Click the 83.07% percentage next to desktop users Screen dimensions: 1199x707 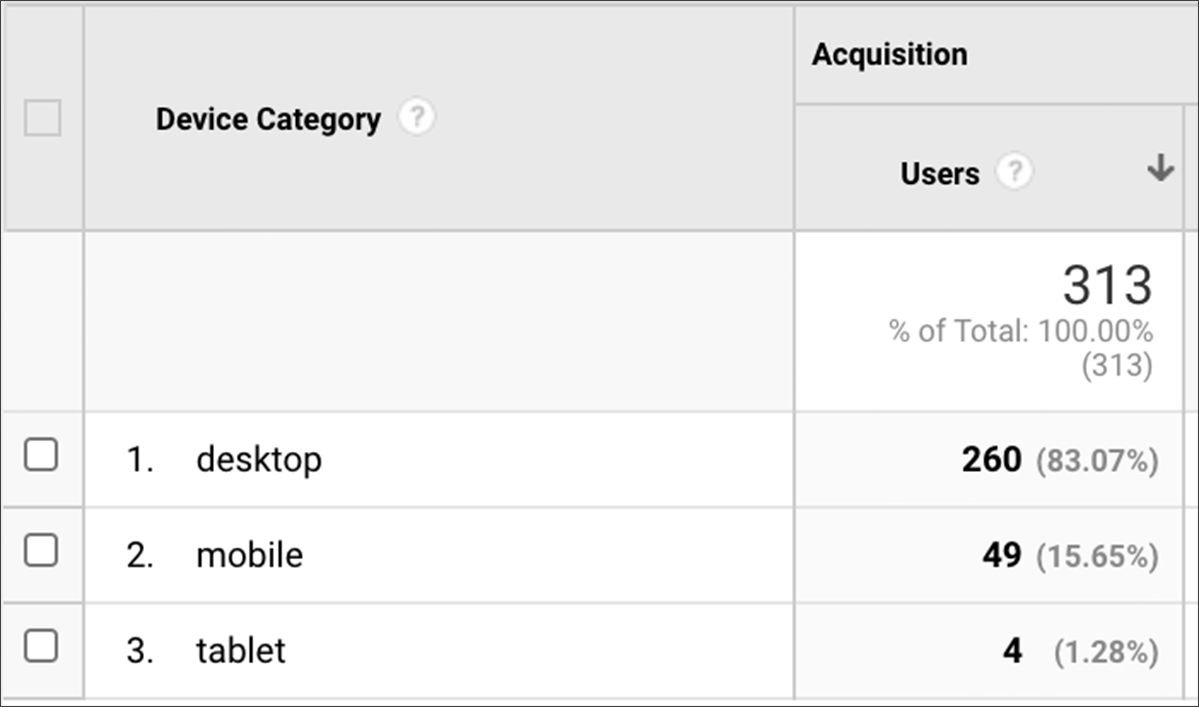click(1098, 459)
